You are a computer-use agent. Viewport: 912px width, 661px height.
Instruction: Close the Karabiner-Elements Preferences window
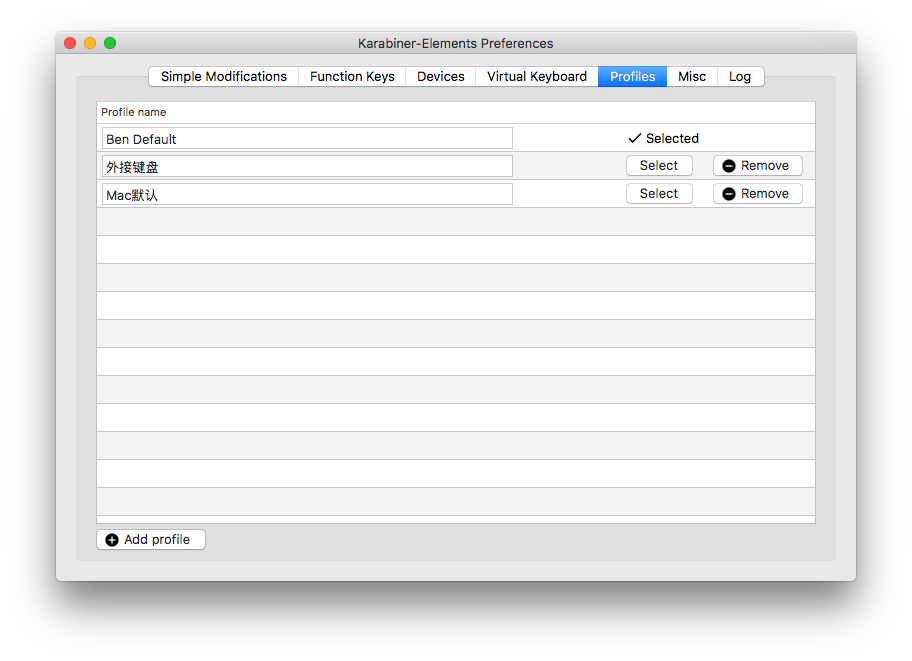pyautogui.click(x=70, y=43)
